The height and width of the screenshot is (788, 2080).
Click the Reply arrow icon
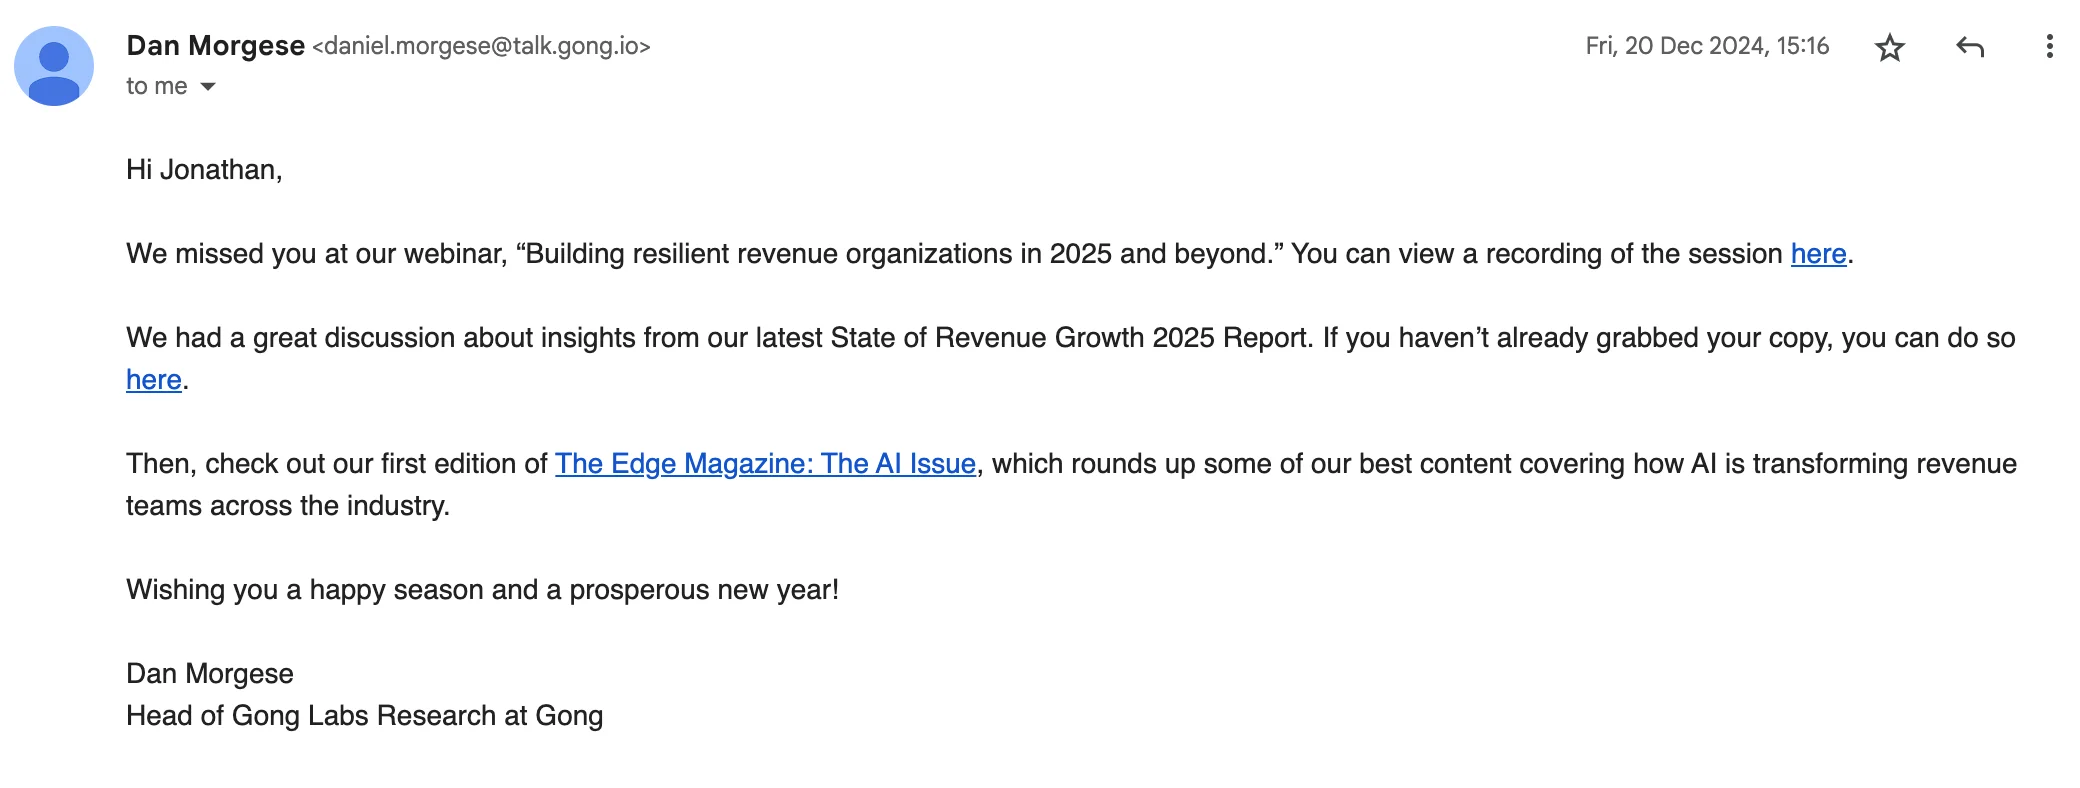click(1969, 47)
